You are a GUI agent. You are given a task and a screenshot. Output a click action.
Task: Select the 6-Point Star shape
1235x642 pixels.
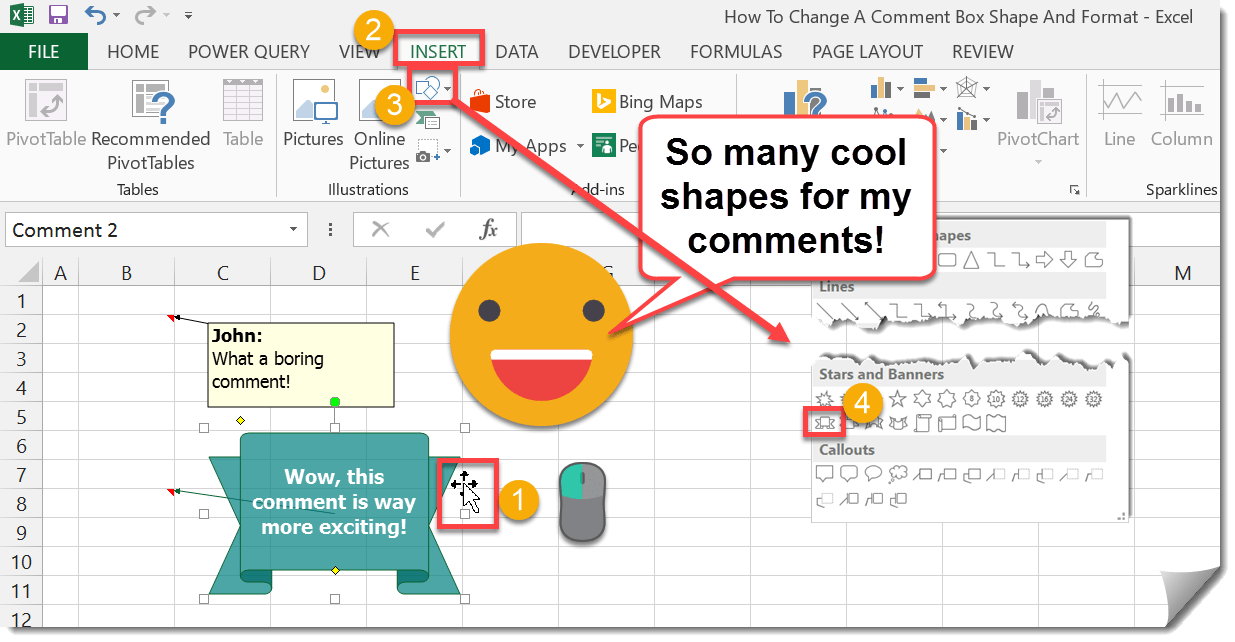(x=922, y=398)
